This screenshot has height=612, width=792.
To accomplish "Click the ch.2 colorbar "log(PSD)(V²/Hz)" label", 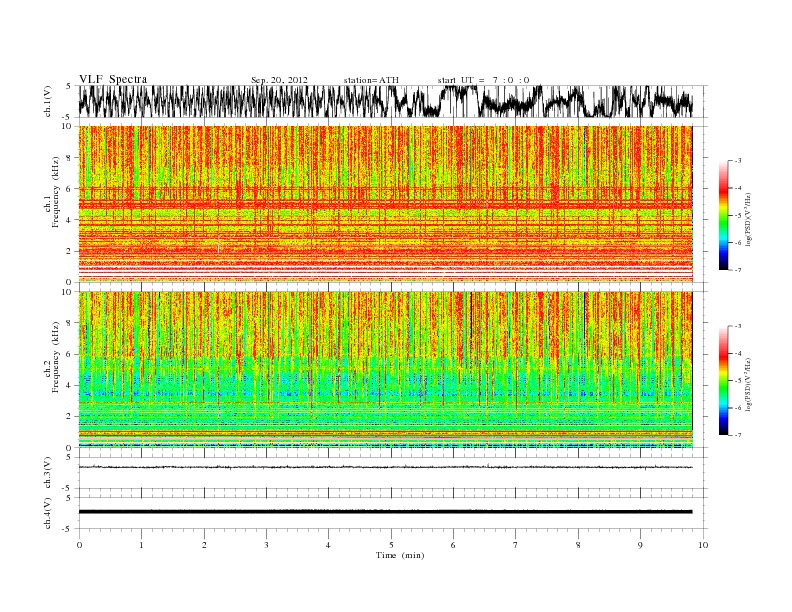I will point(749,384).
